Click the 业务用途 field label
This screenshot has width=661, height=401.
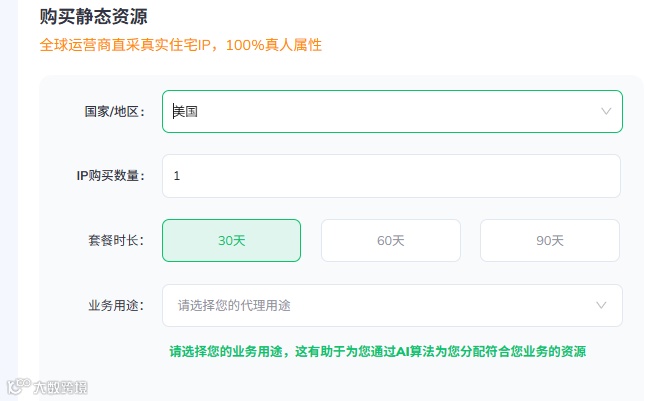pyautogui.click(x=116, y=305)
